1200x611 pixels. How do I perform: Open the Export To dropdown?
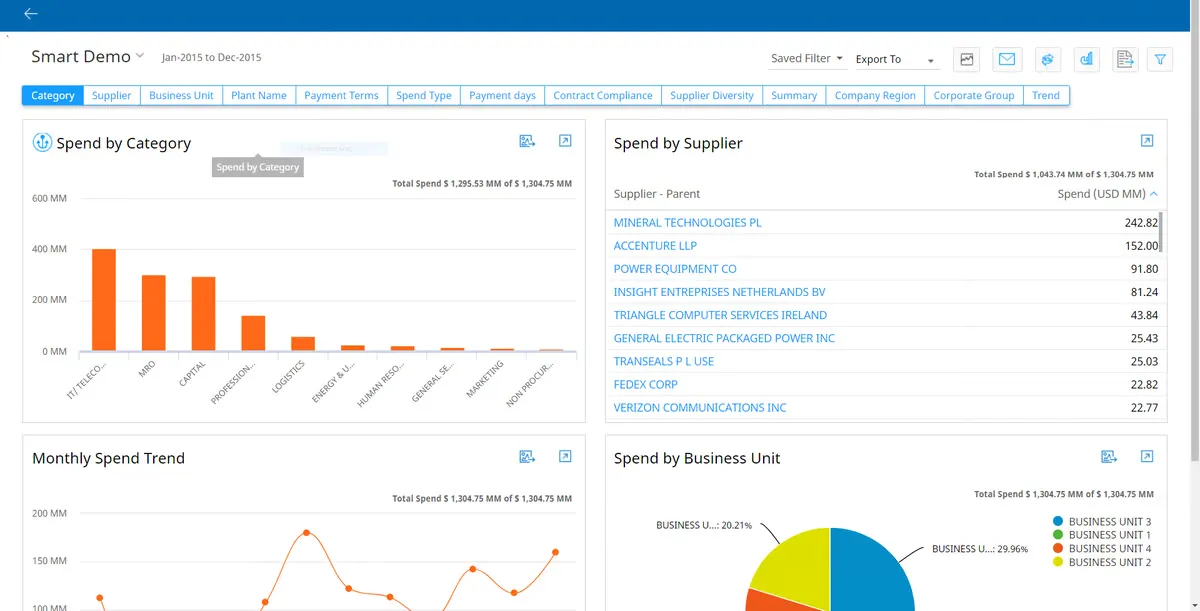click(895, 60)
